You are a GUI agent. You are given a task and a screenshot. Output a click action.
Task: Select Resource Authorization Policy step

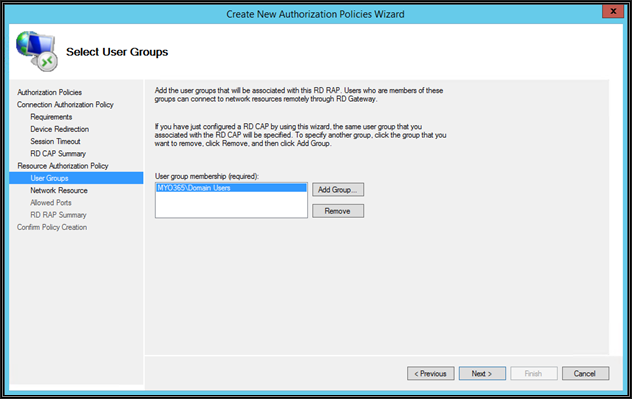point(63,166)
